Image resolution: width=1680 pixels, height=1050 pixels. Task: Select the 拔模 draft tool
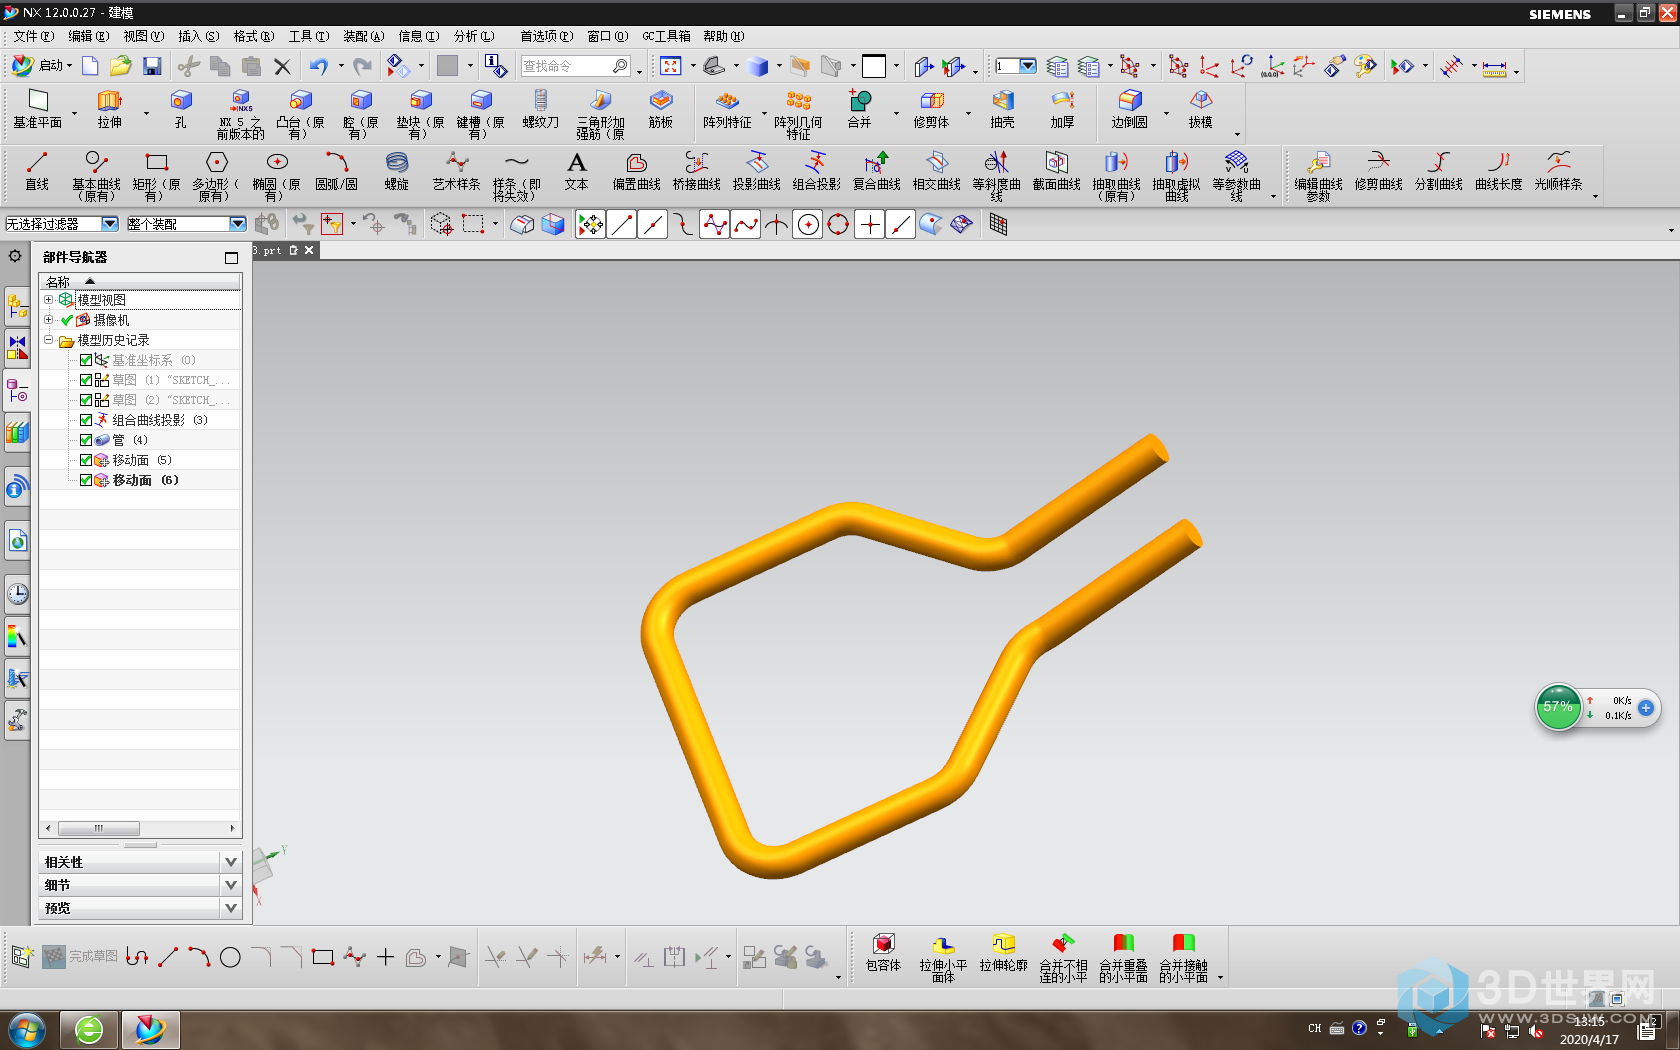point(1200,109)
